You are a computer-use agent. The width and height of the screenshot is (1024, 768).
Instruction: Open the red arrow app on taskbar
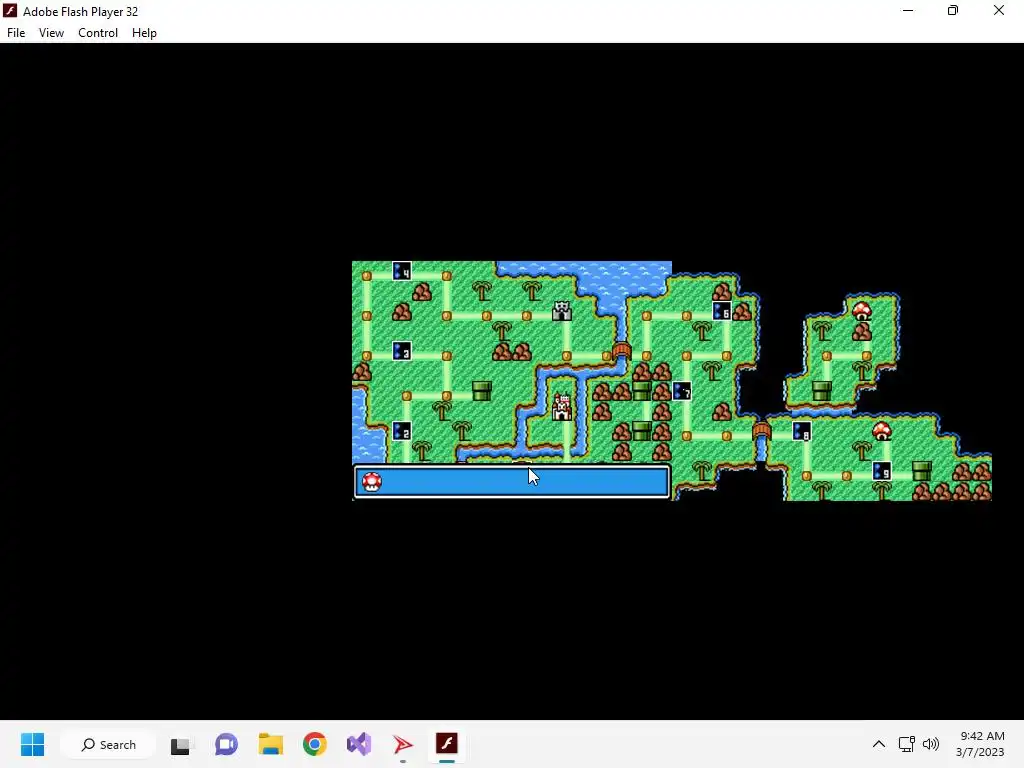click(x=403, y=744)
